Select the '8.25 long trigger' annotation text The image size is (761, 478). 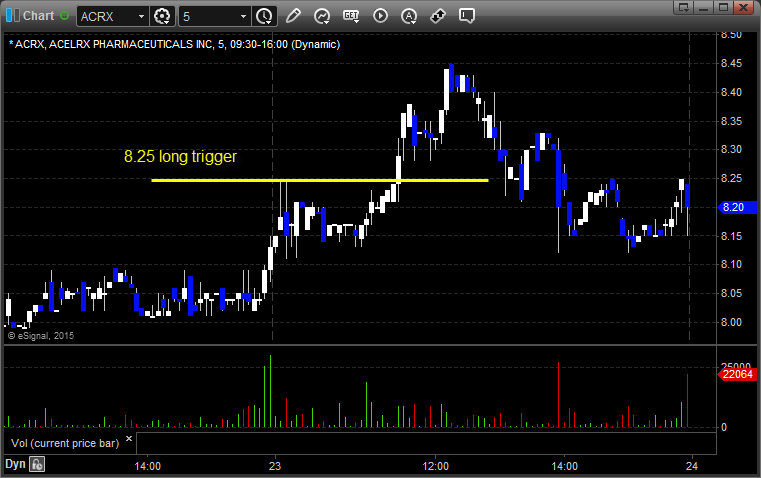pyautogui.click(x=181, y=156)
